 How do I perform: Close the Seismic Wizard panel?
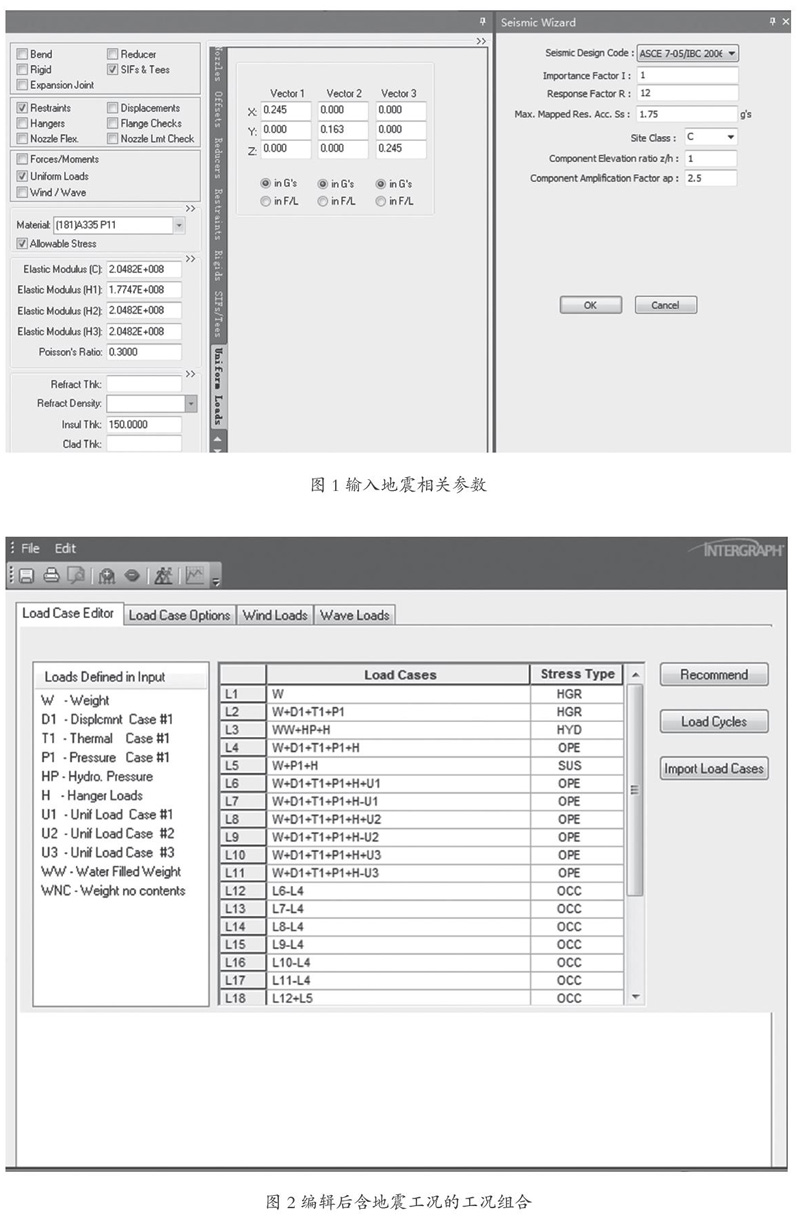coord(785,22)
